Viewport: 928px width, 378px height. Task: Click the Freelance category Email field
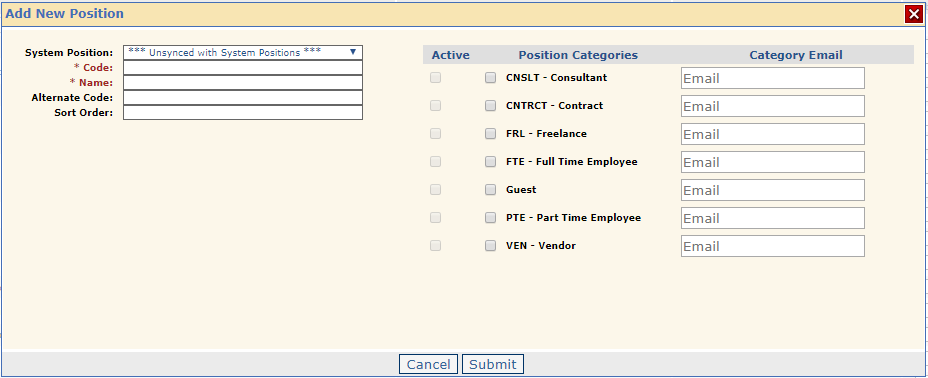(772, 134)
